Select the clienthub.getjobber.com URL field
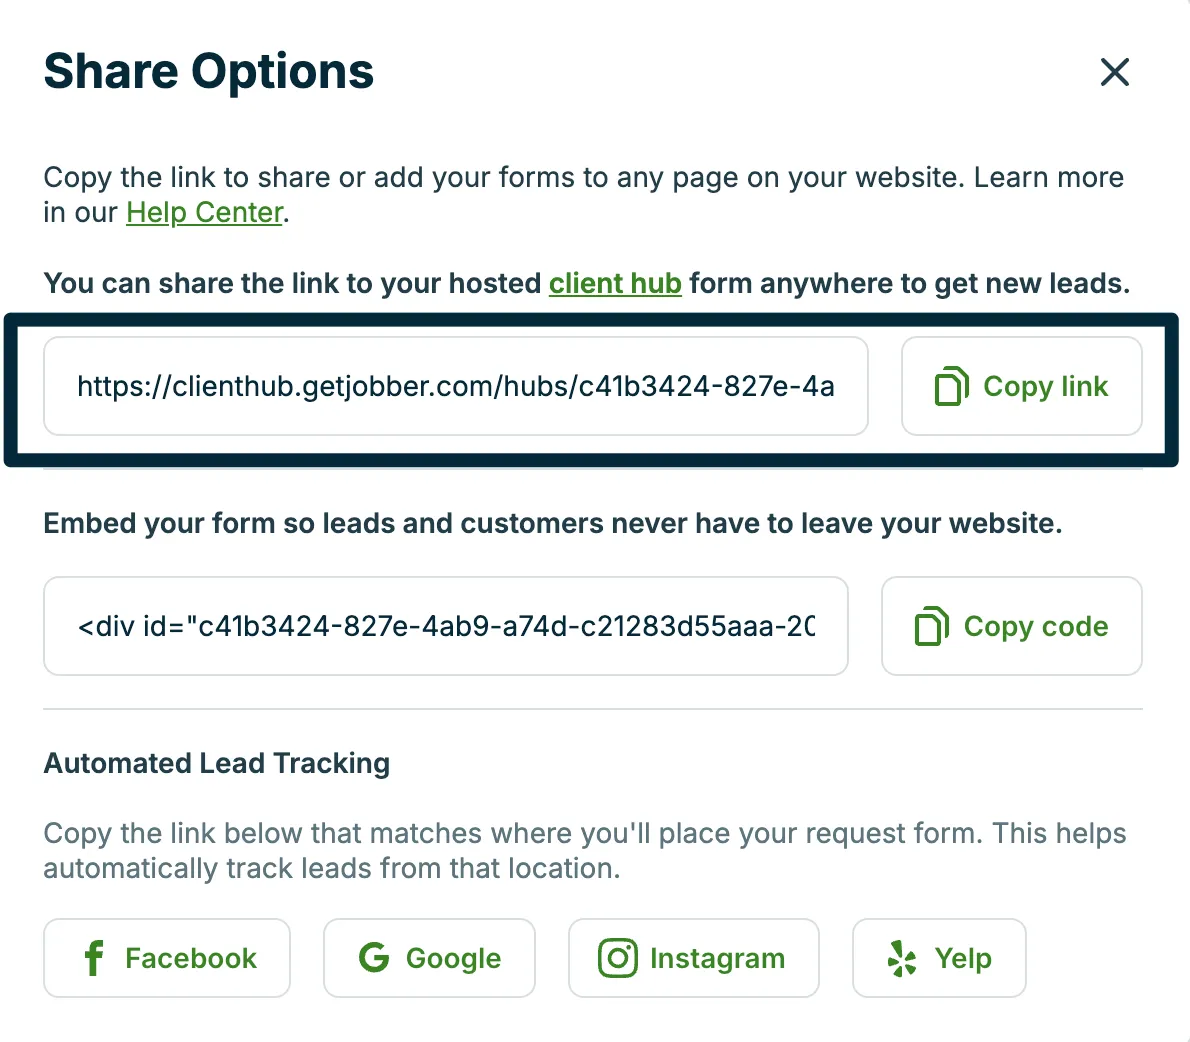 455,386
